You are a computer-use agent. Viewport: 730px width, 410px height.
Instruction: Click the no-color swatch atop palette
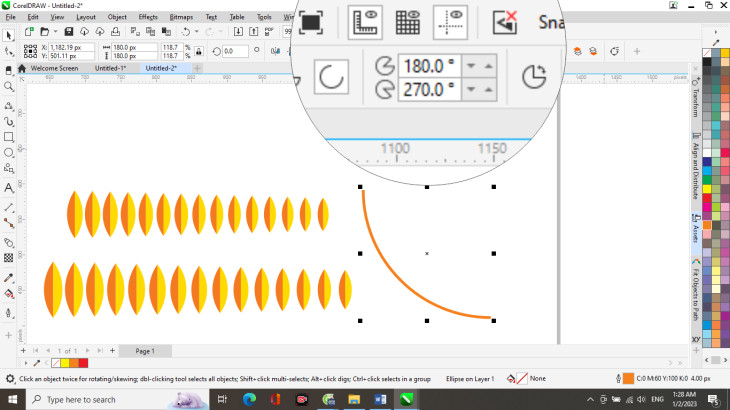pos(707,53)
